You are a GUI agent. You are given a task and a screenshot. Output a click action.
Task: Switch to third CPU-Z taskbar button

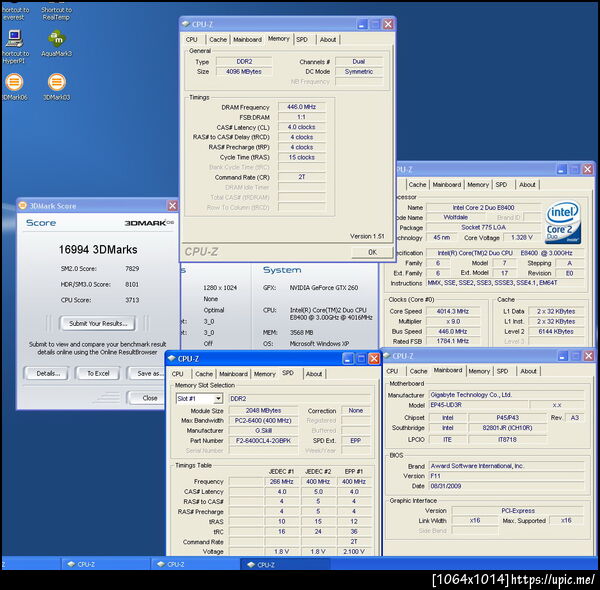285,564
